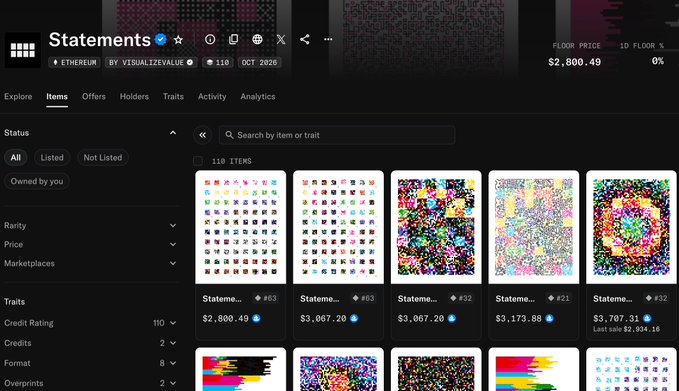Click the ETHEREUM chain badge
The width and height of the screenshot is (679, 391).
74,62
